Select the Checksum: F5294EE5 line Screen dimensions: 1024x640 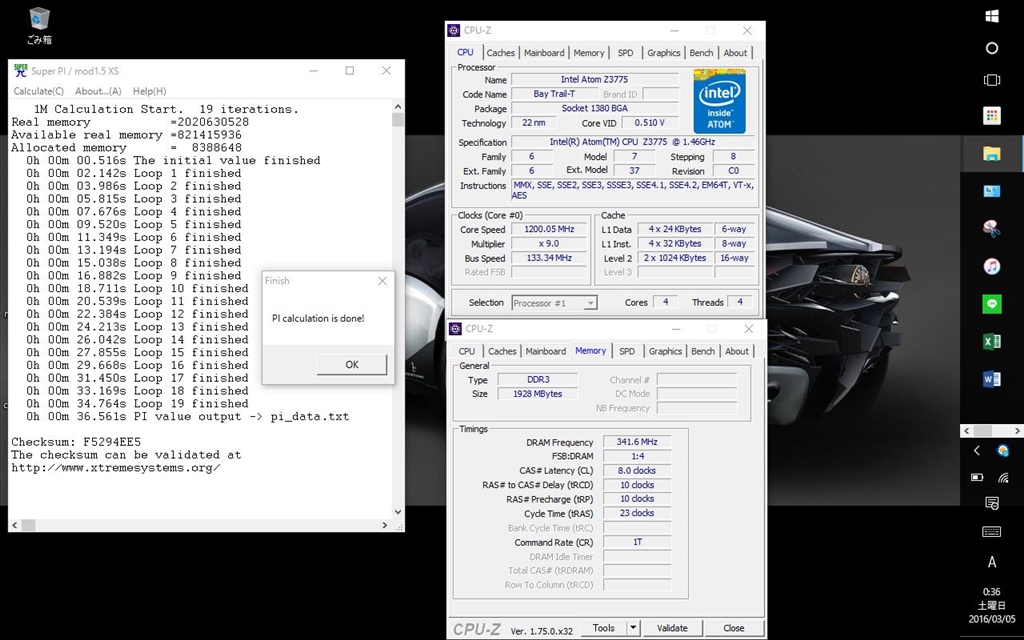coord(76,442)
